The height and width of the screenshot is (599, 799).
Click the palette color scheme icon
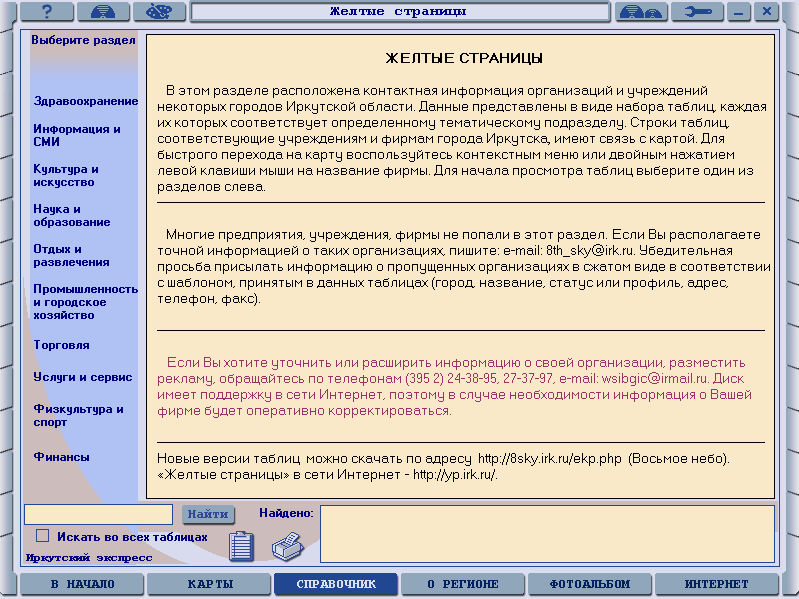(159, 11)
